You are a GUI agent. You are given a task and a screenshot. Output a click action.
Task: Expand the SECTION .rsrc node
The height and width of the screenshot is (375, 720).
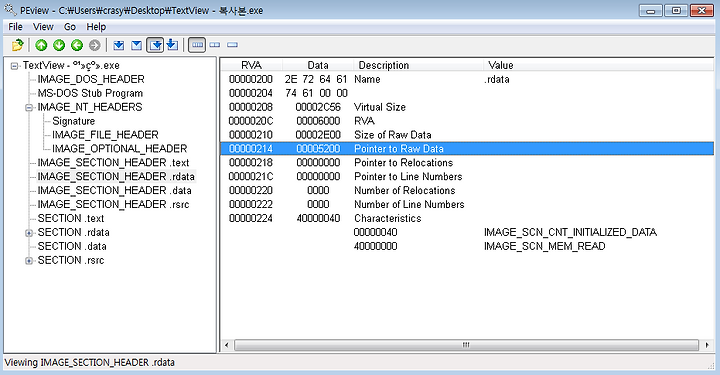tap(29, 261)
